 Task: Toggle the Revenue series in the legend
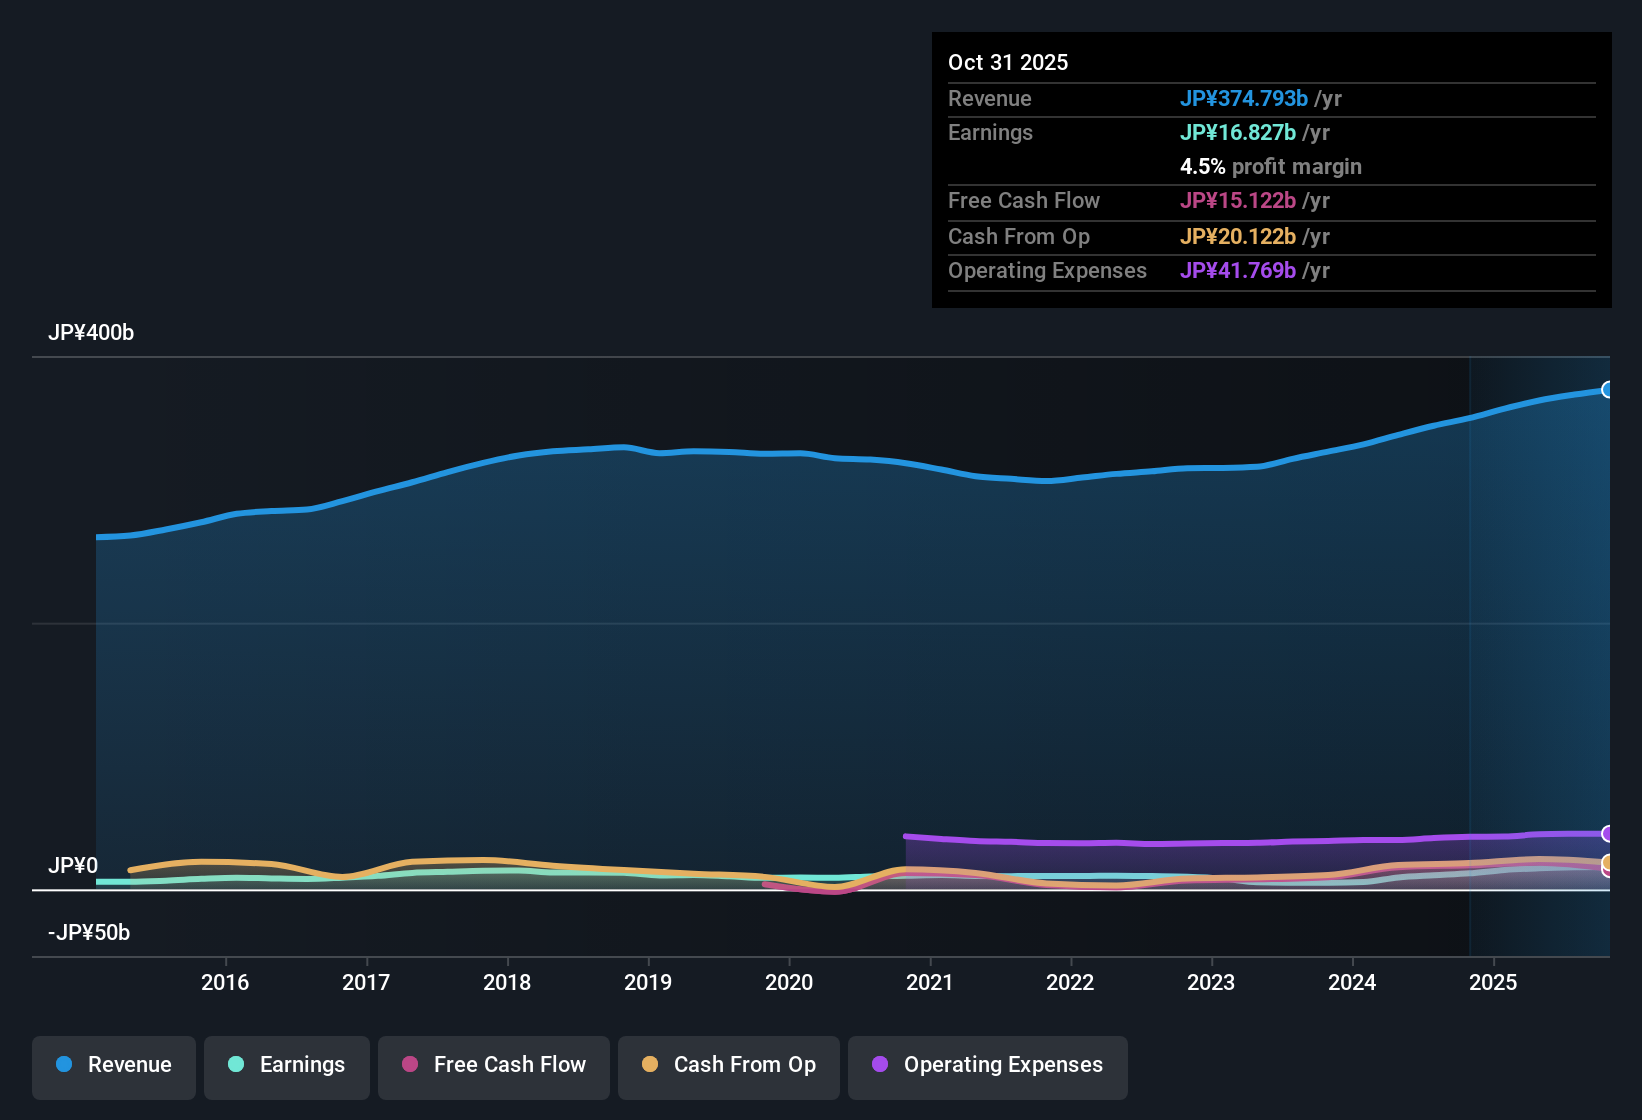[113, 1065]
